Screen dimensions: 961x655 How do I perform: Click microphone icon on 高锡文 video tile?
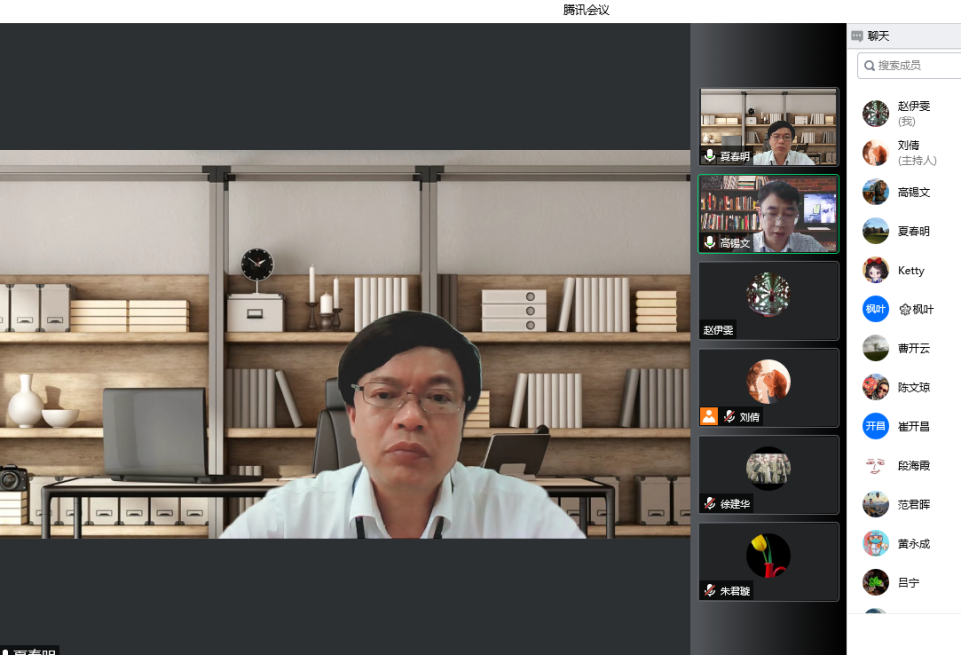pyautogui.click(x=709, y=243)
